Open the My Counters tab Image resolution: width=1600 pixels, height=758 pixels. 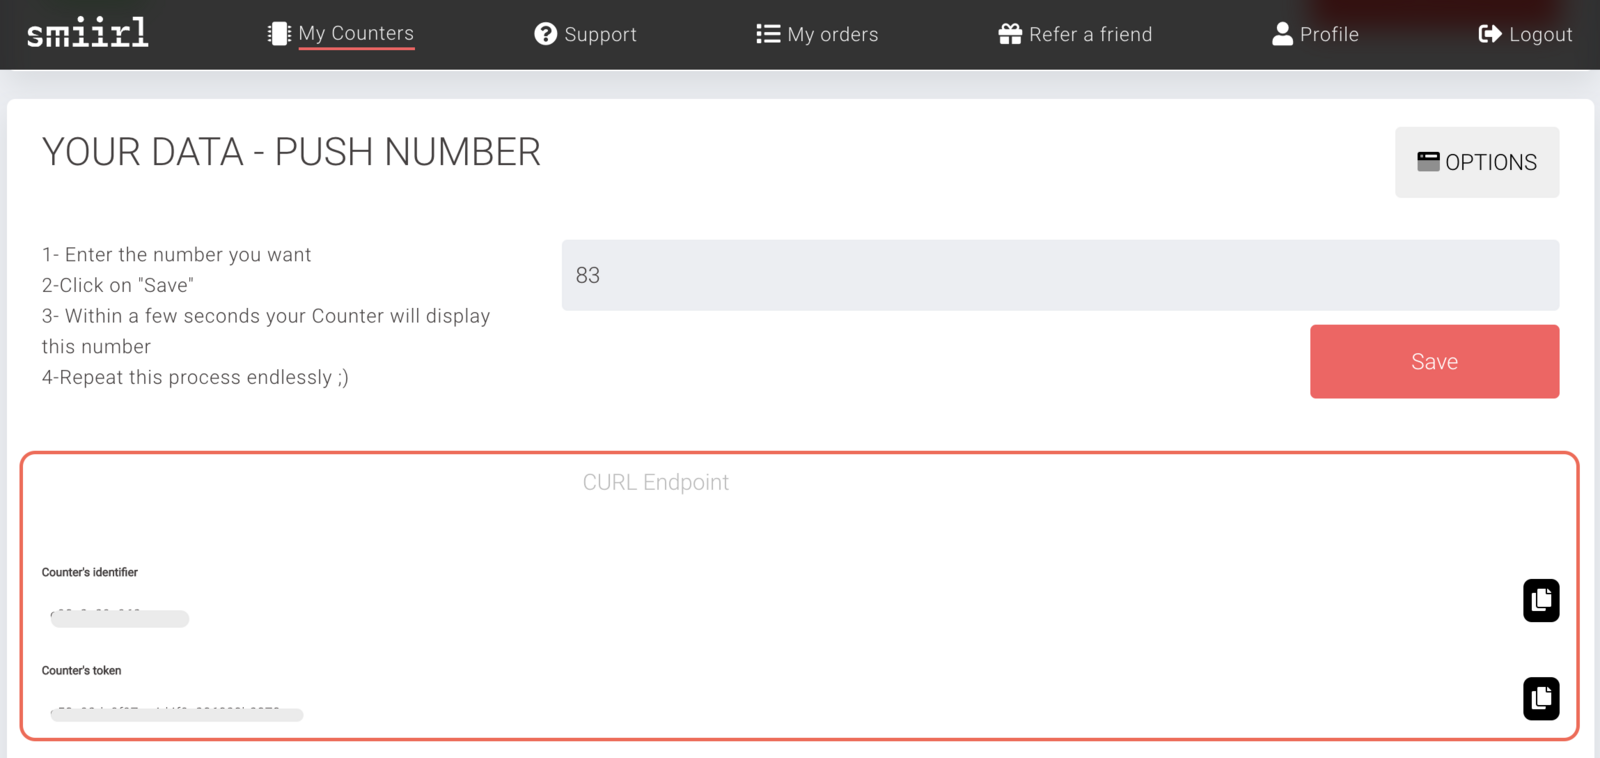click(x=356, y=34)
